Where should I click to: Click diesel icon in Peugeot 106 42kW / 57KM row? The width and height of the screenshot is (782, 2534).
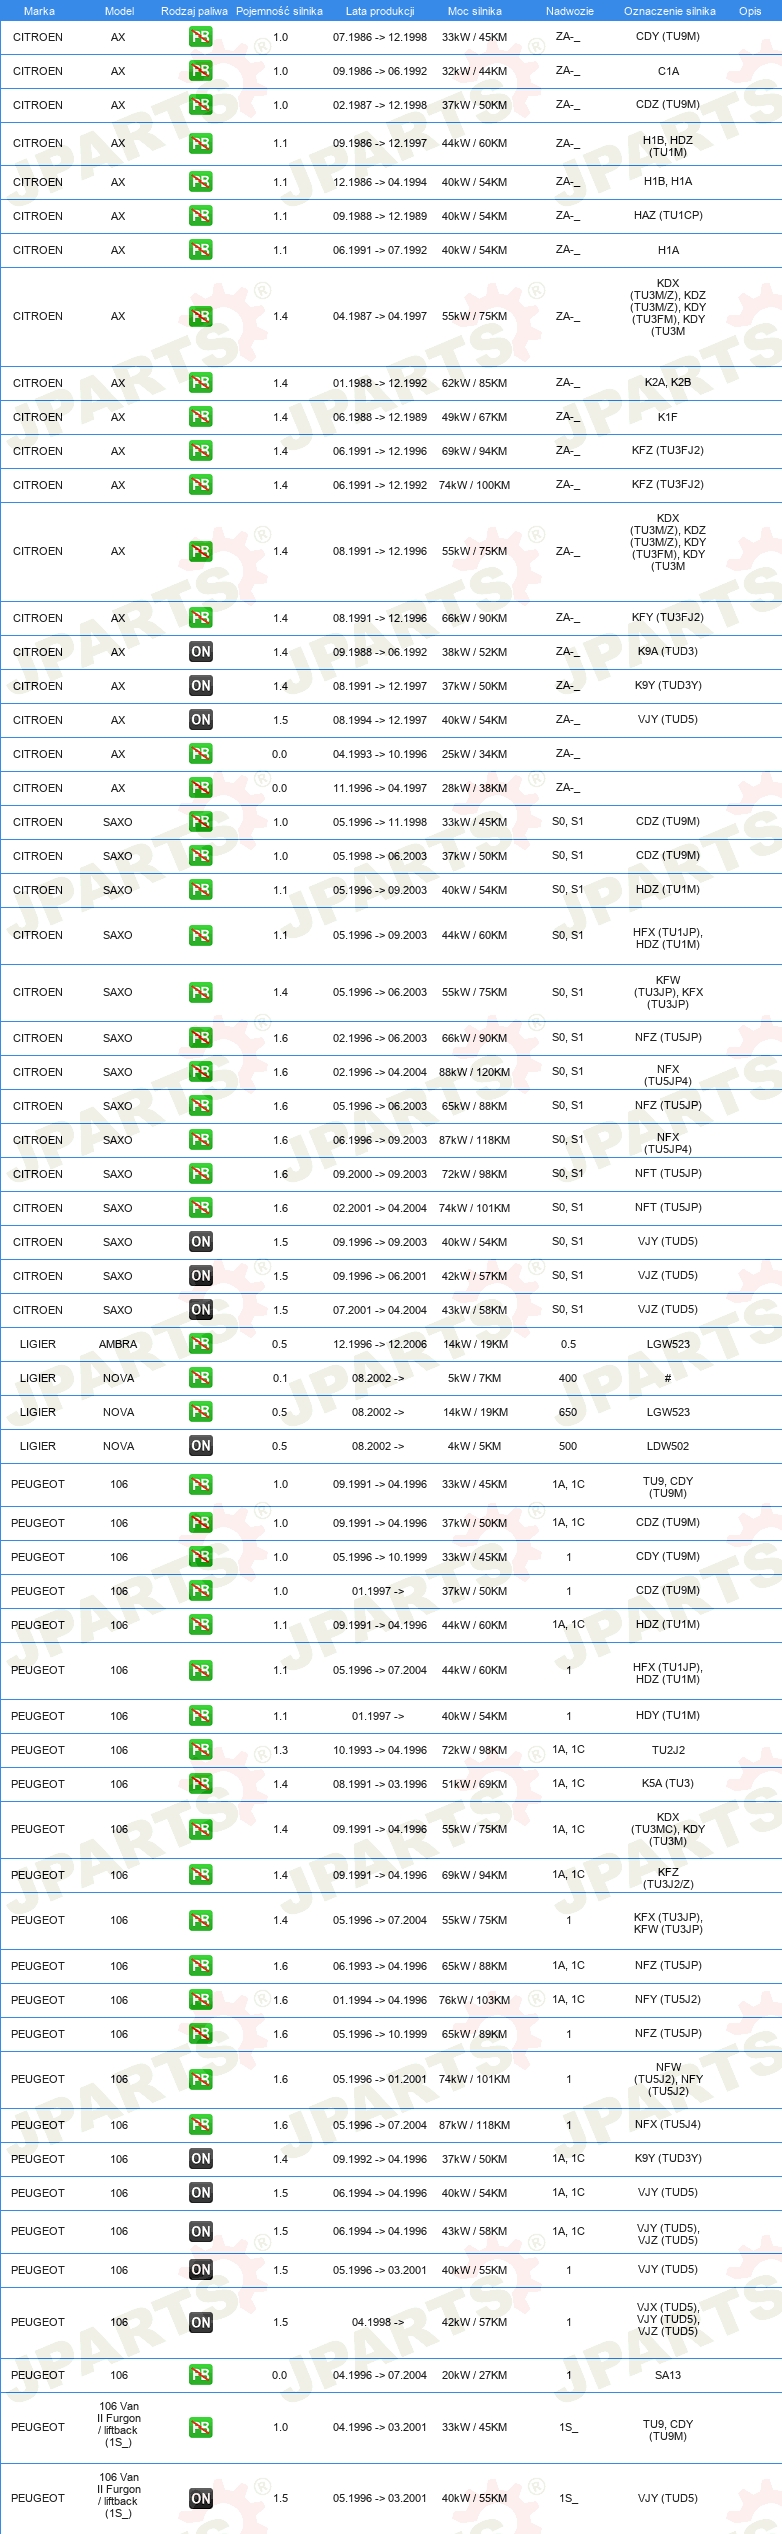[201, 2323]
